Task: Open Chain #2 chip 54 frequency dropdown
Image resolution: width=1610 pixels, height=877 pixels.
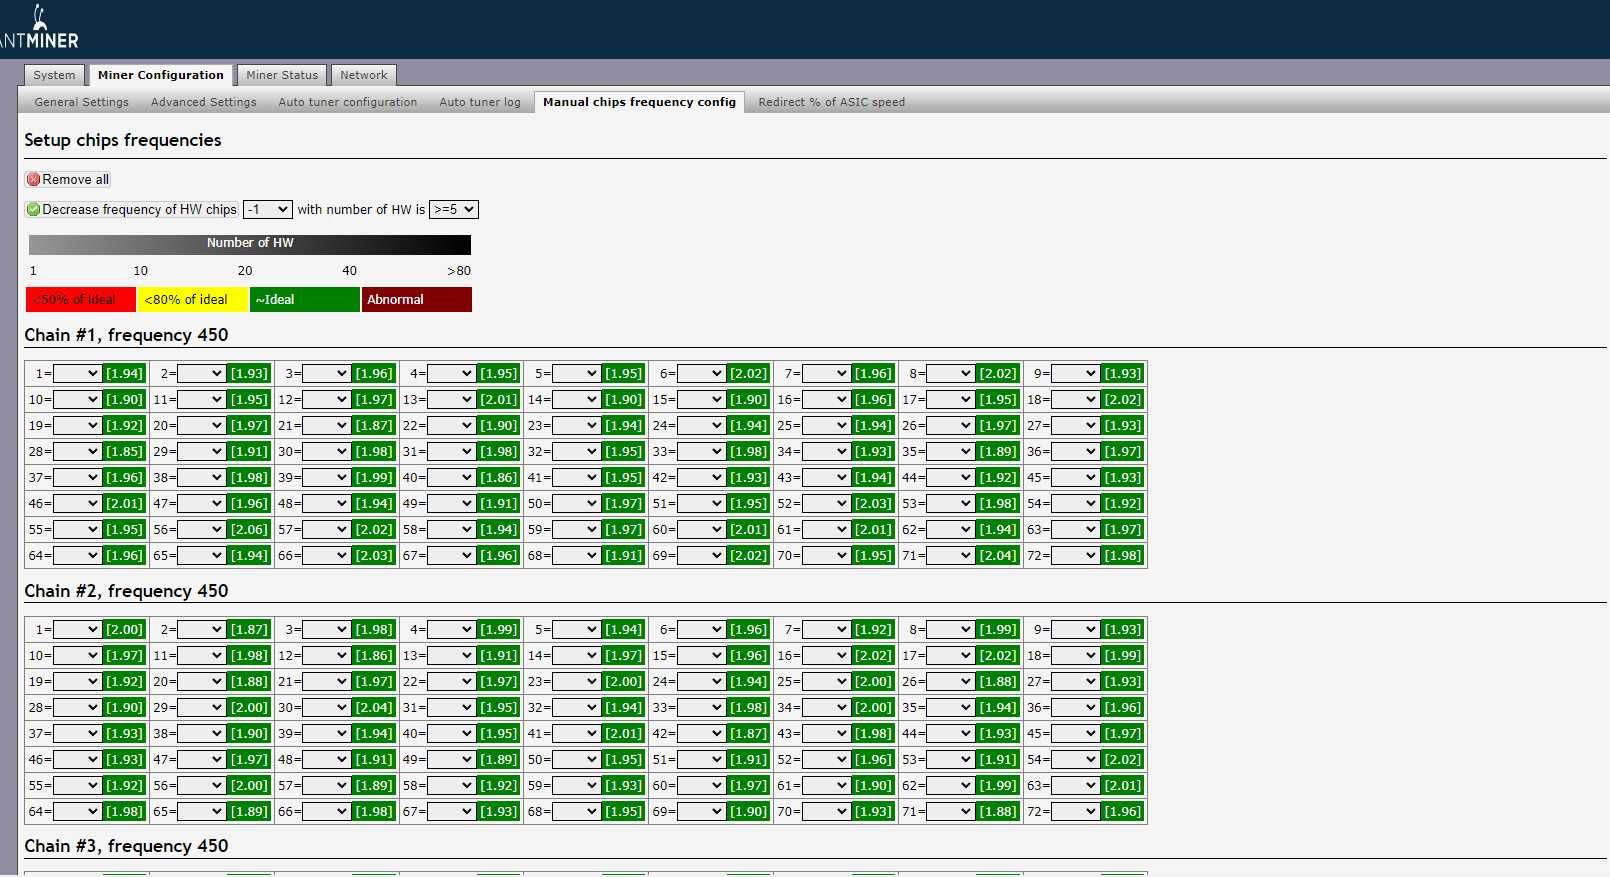Action: pos(1075,760)
